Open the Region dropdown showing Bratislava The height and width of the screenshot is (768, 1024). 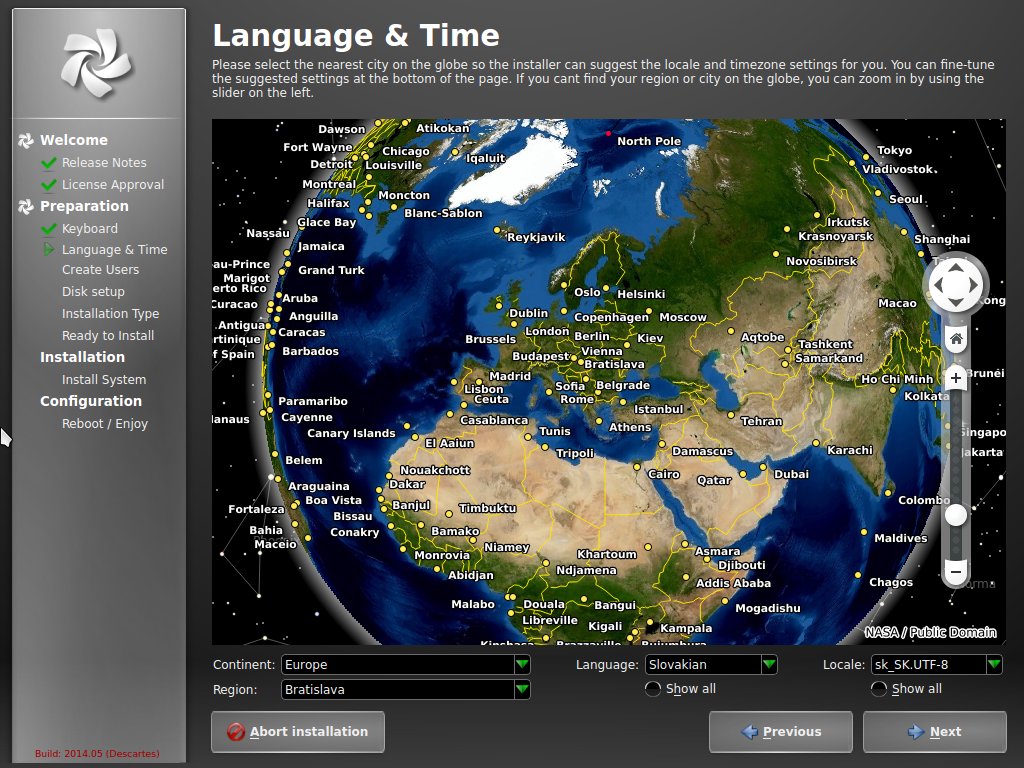click(406, 689)
